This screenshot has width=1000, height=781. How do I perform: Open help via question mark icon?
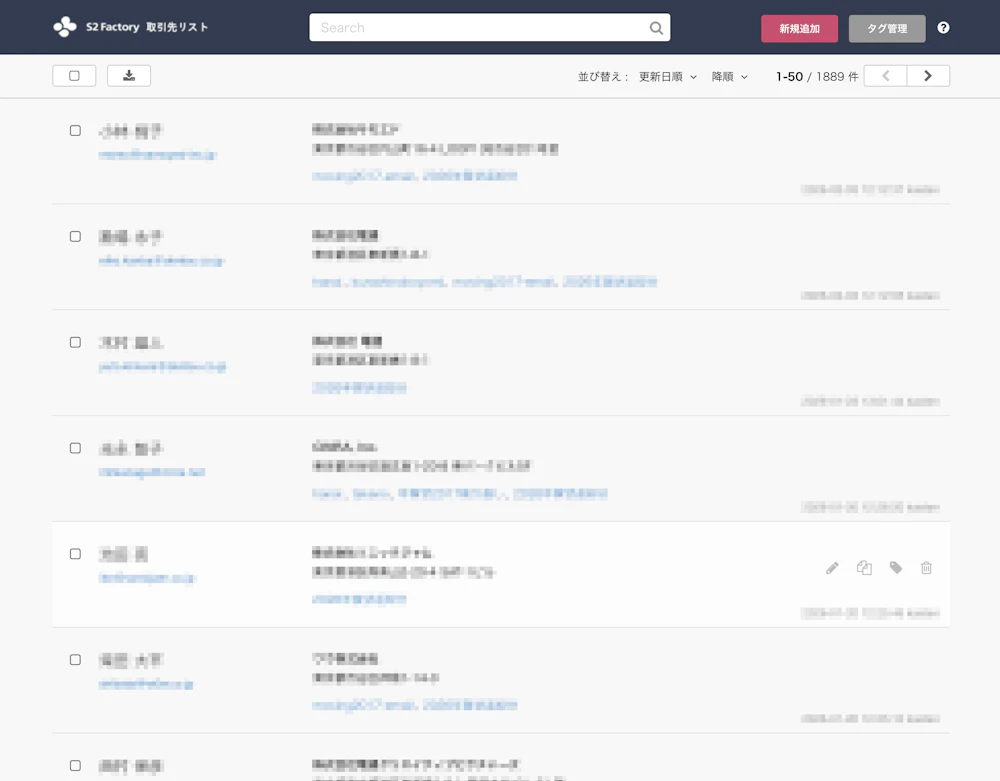click(943, 27)
